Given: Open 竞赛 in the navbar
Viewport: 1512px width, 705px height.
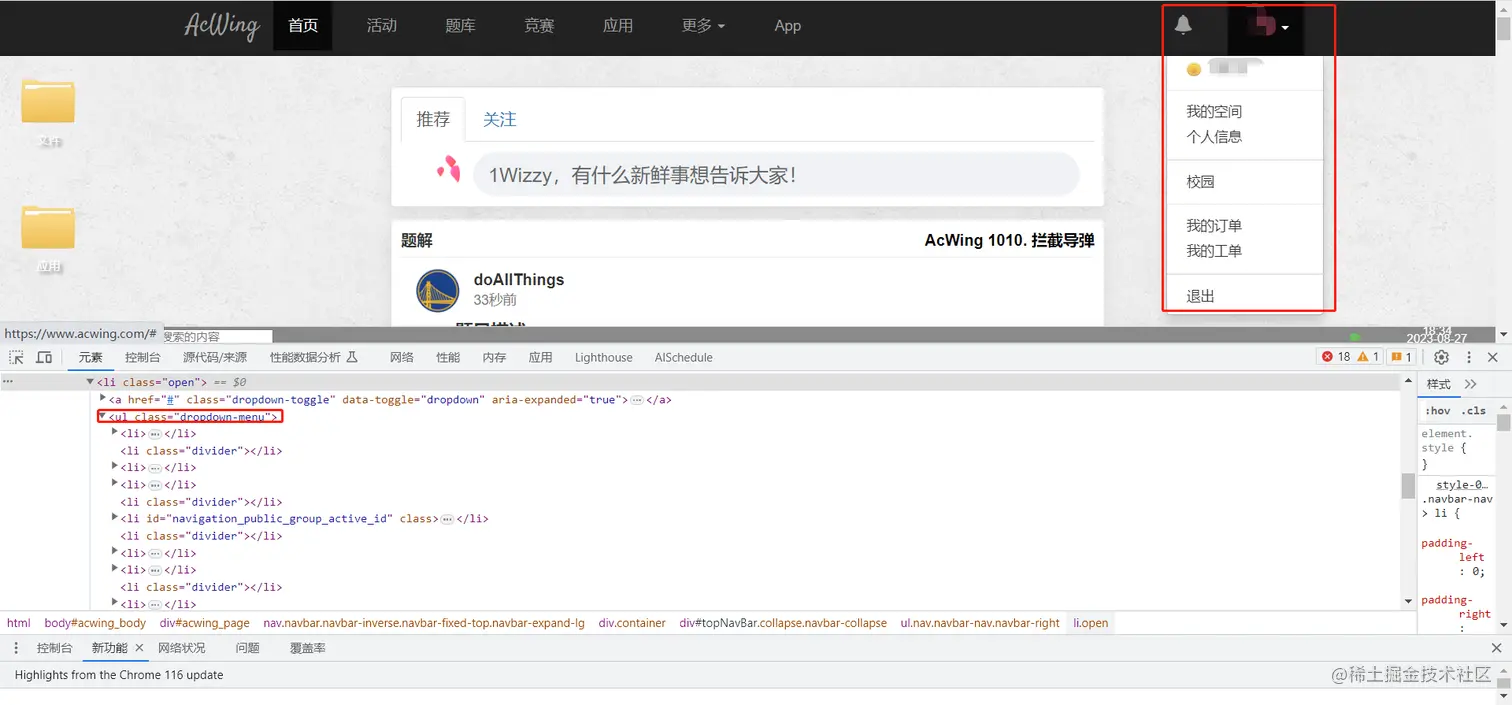Looking at the screenshot, I should pos(539,26).
